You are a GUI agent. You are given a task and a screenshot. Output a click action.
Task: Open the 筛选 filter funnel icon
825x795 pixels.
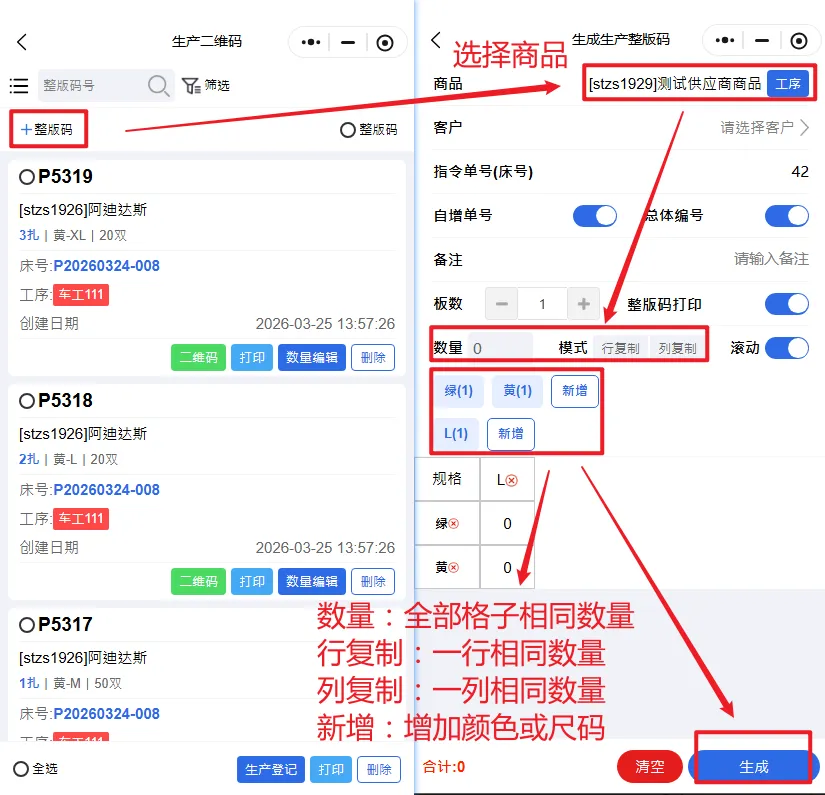point(191,86)
